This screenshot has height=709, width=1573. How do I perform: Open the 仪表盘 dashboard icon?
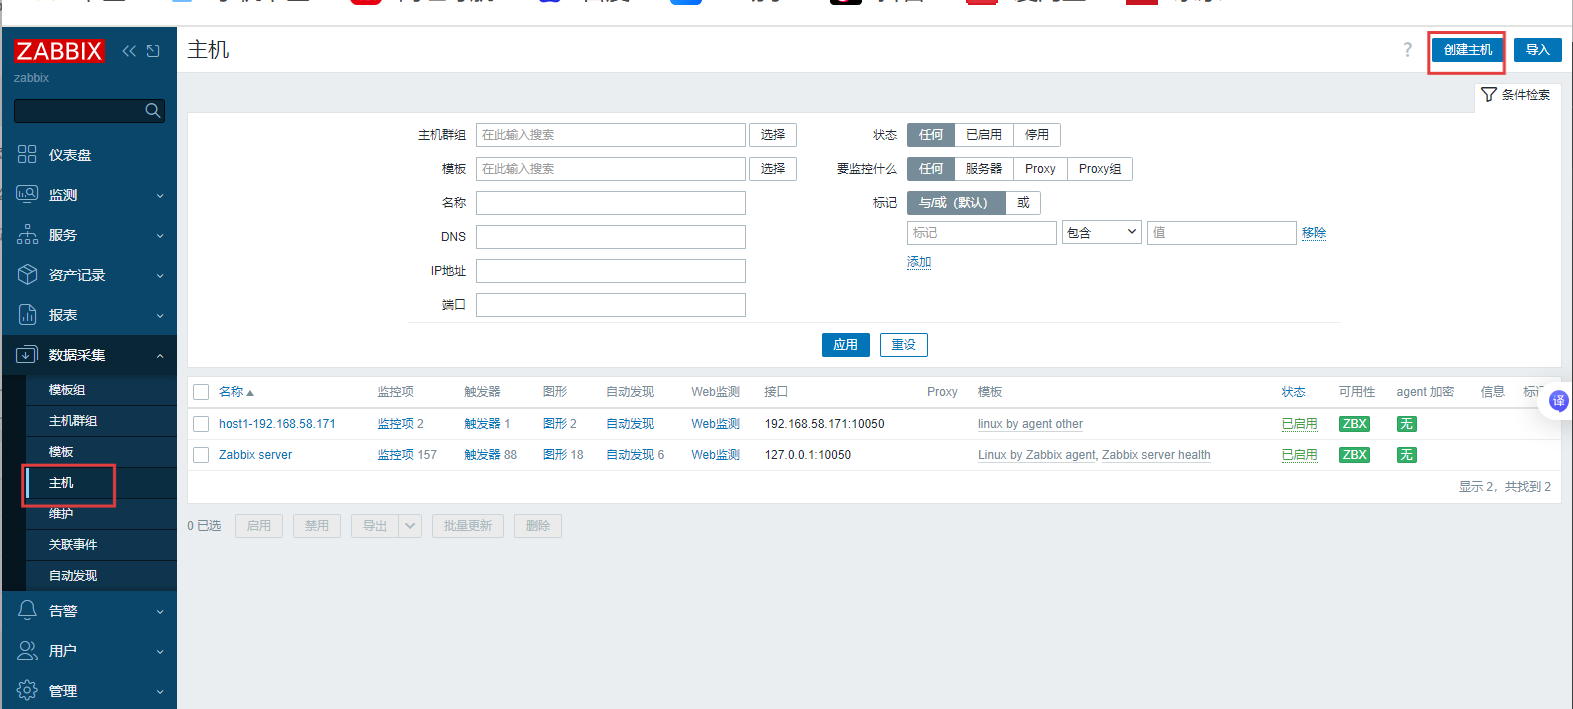27,154
